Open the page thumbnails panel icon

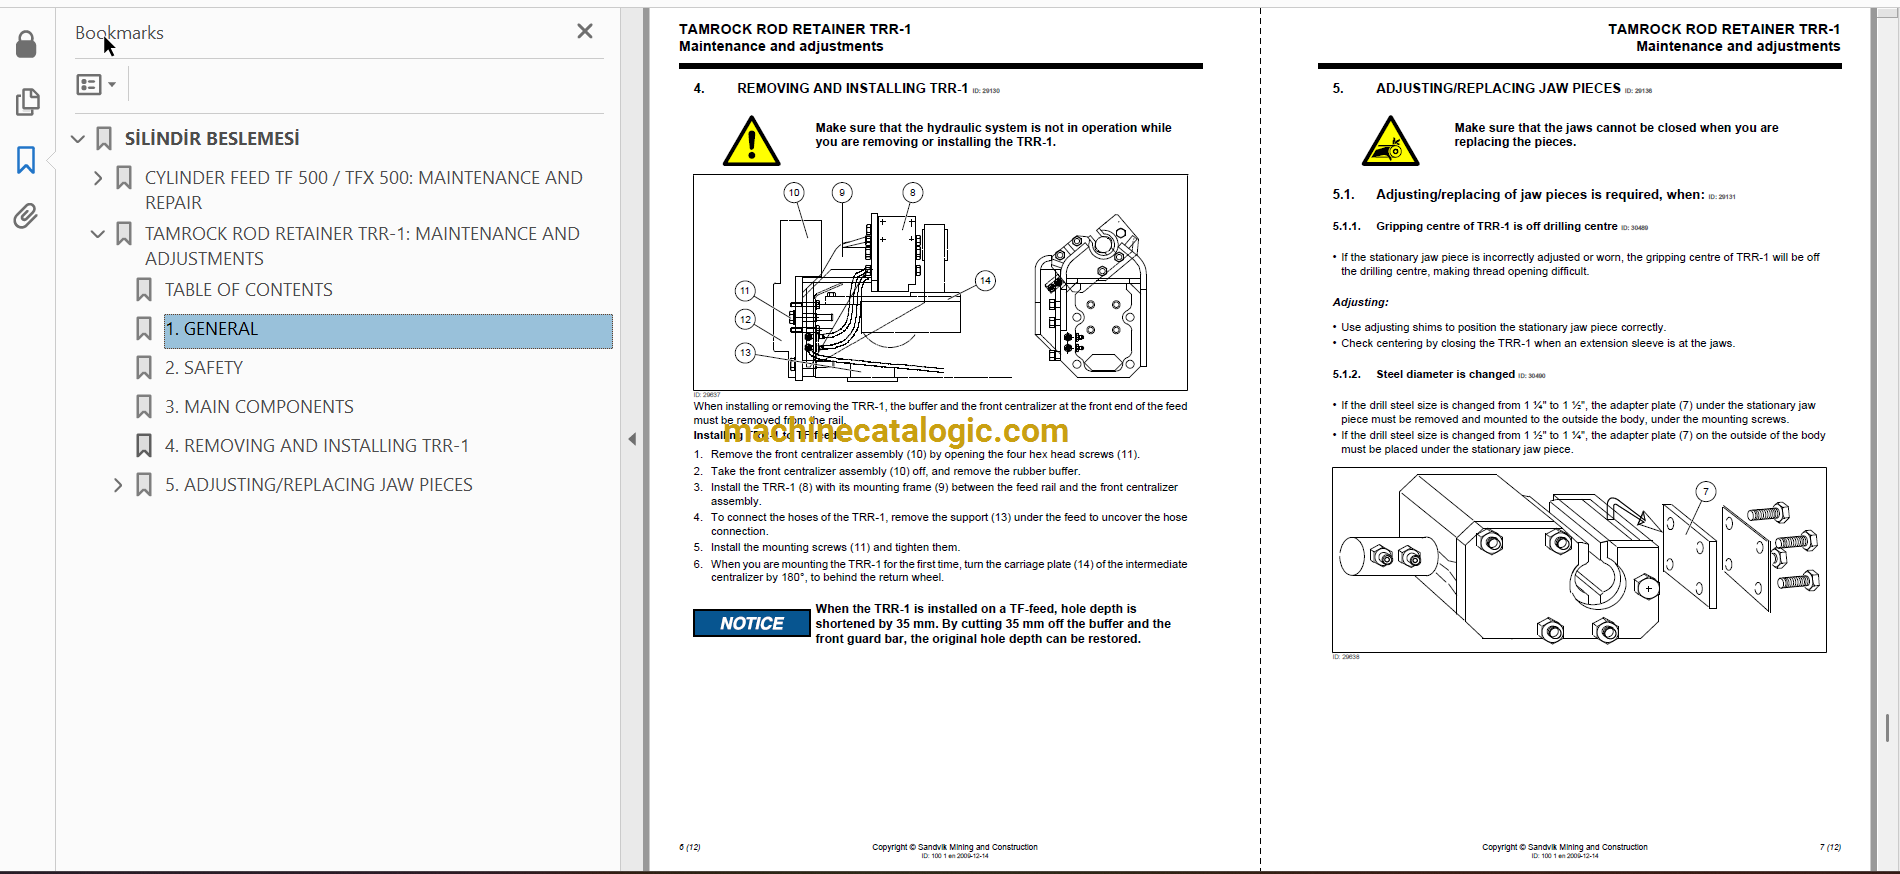point(27,102)
